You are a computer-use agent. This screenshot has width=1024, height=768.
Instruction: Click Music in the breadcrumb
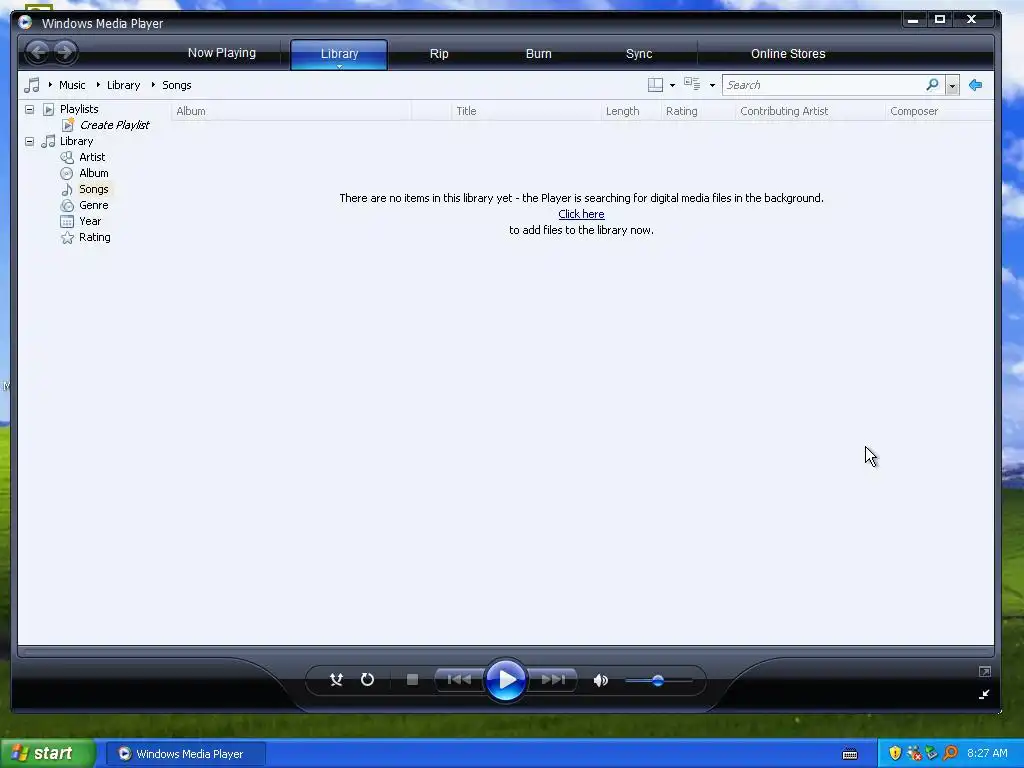pos(72,85)
